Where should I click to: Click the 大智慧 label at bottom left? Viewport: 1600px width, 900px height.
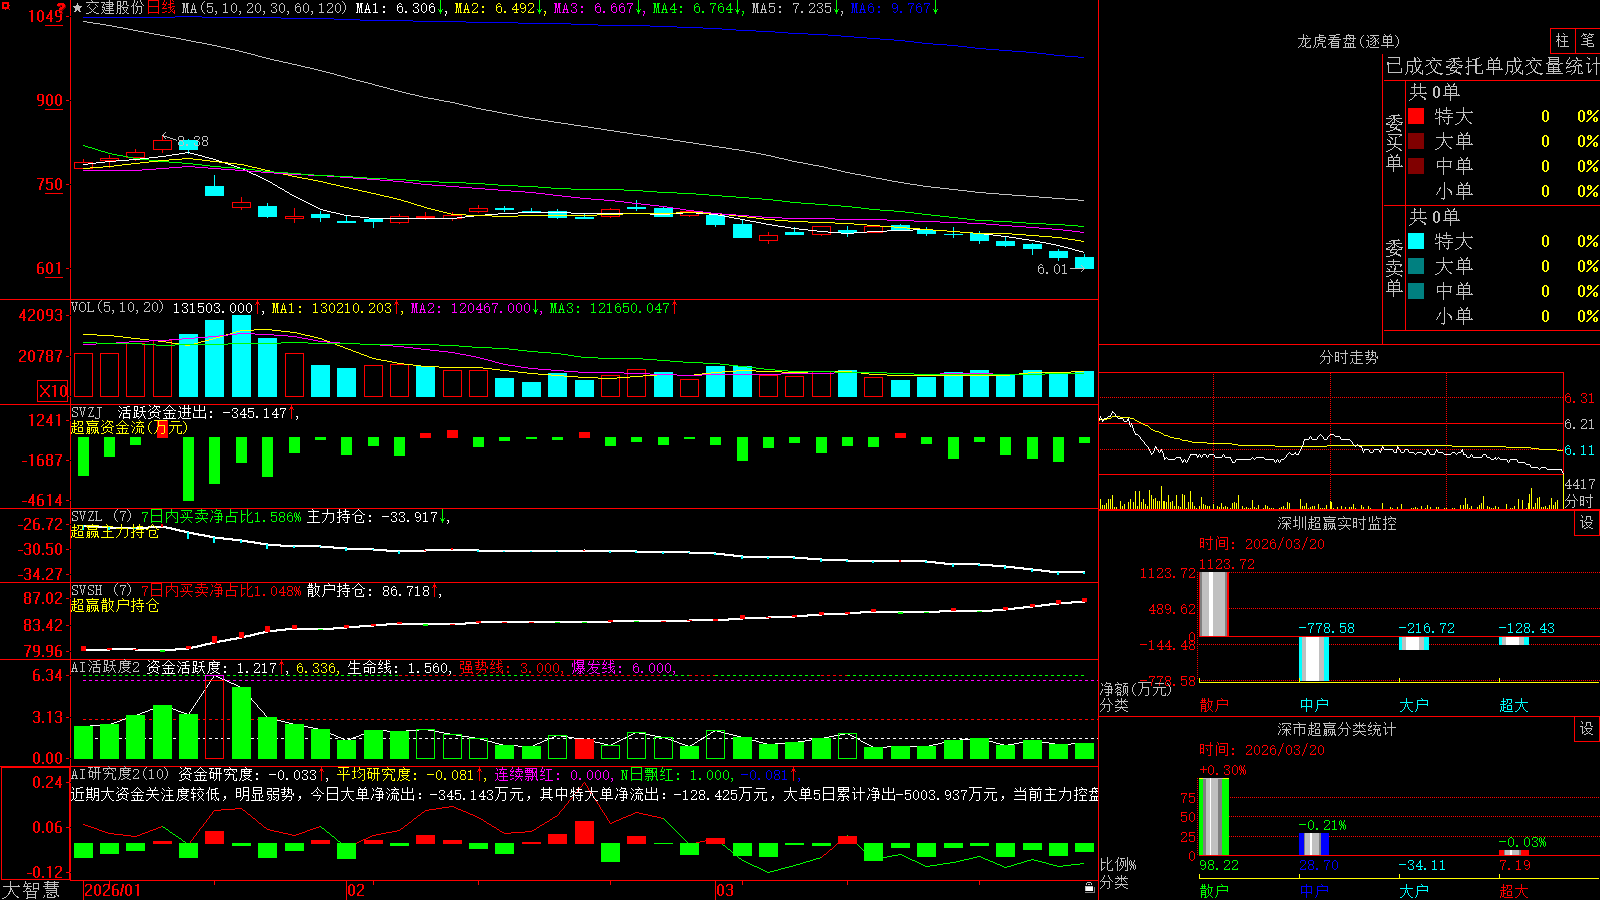(31, 889)
